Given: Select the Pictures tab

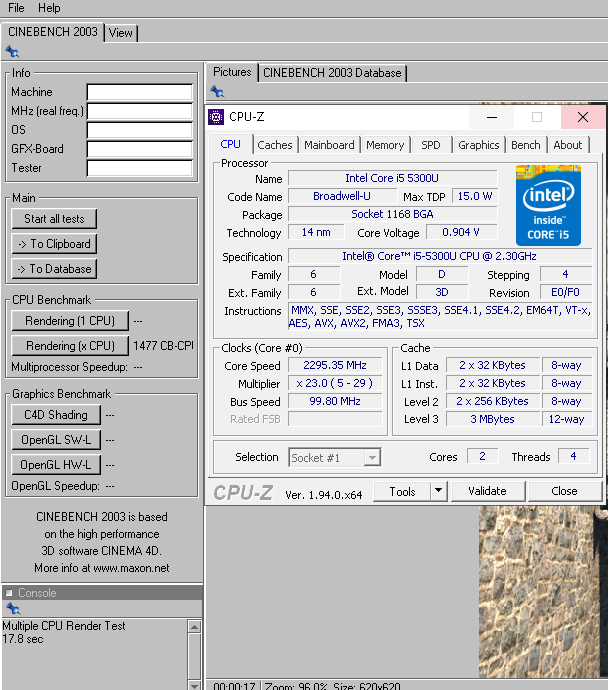Looking at the screenshot, I should tap(232, 72).
